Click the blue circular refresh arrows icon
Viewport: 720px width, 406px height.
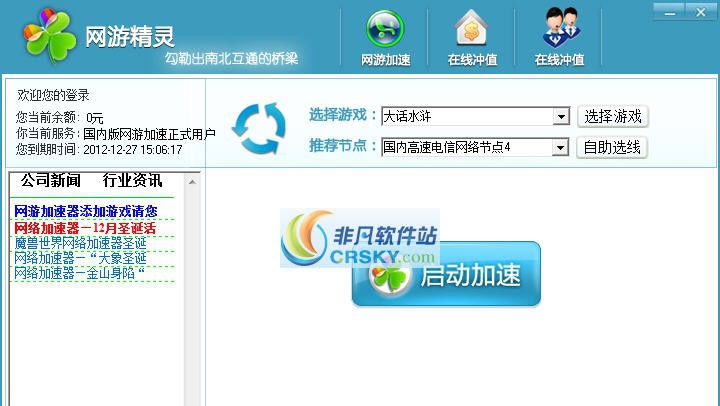pos(259,129)
